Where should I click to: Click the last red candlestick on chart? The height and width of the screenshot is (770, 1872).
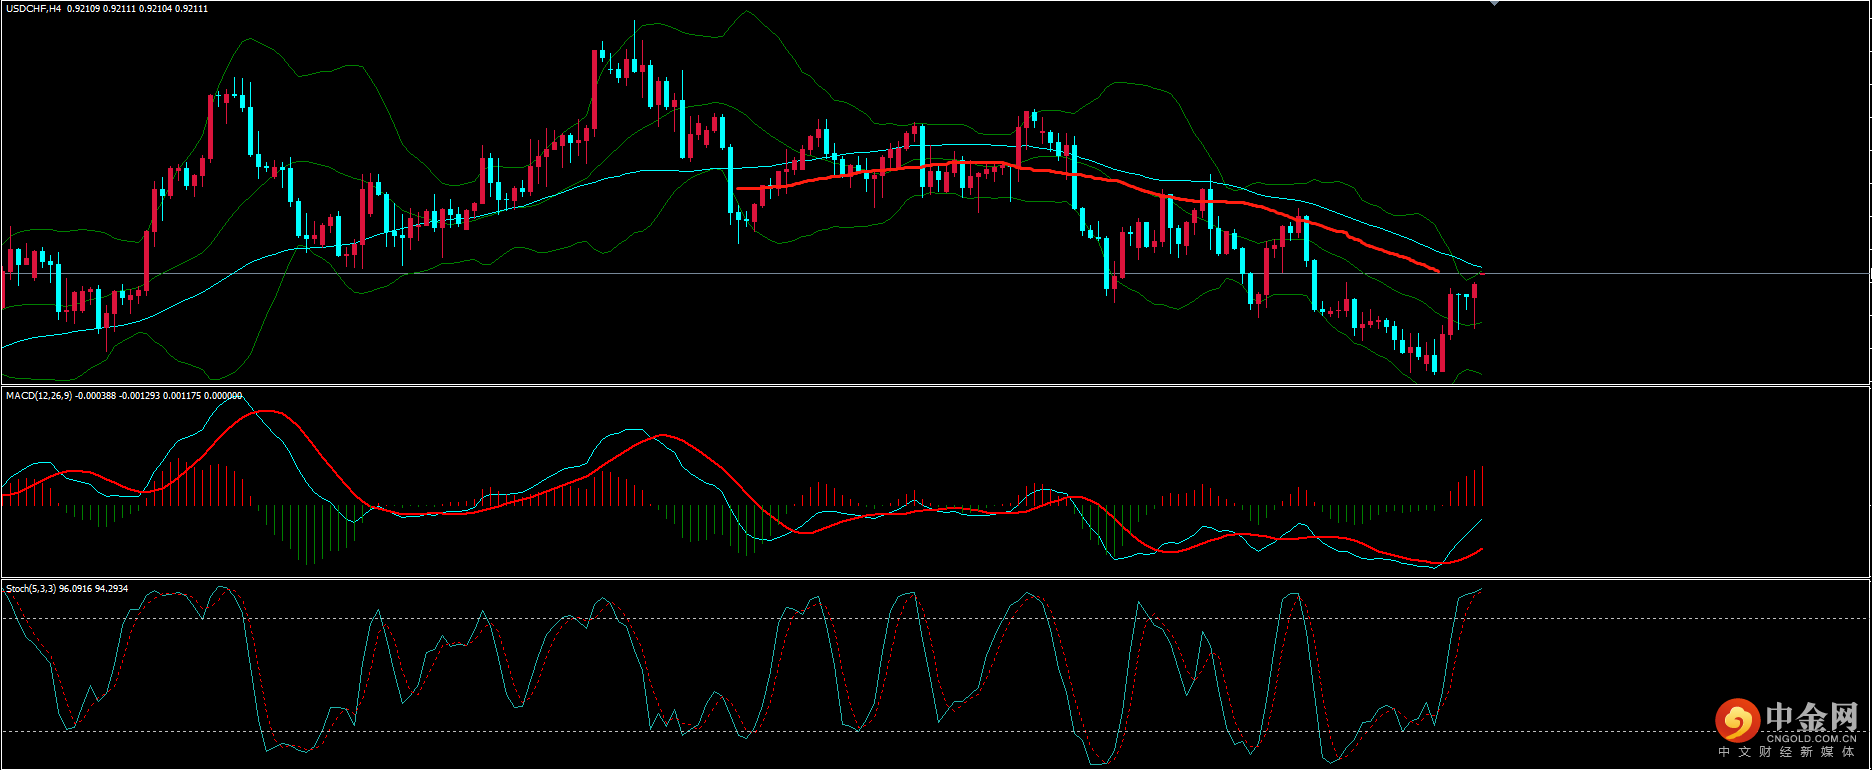(x=1474, y=291)
